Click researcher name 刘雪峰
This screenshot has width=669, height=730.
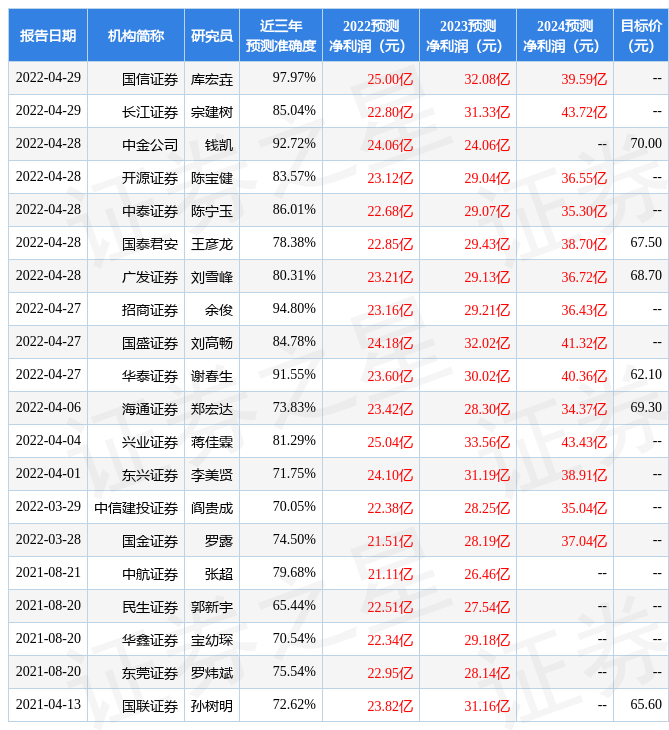coord(212,277)
